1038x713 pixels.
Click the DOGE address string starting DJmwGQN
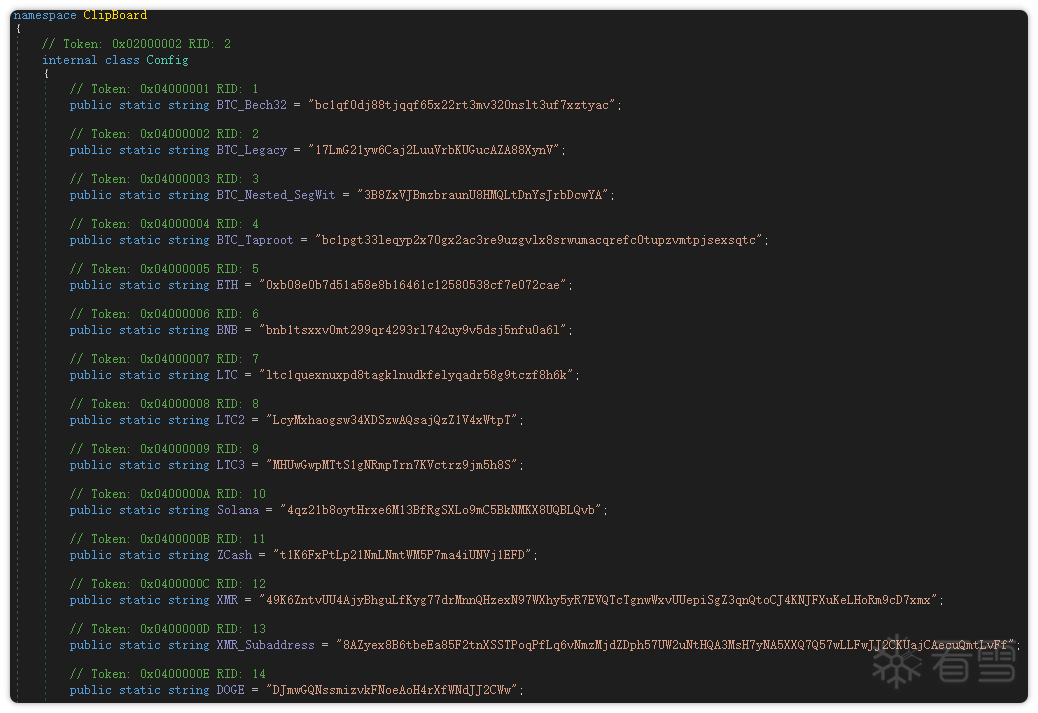point(392,690)
